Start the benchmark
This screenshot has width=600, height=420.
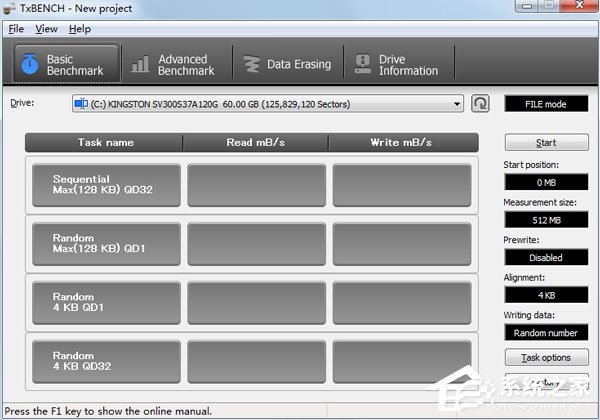coord(546,143)
